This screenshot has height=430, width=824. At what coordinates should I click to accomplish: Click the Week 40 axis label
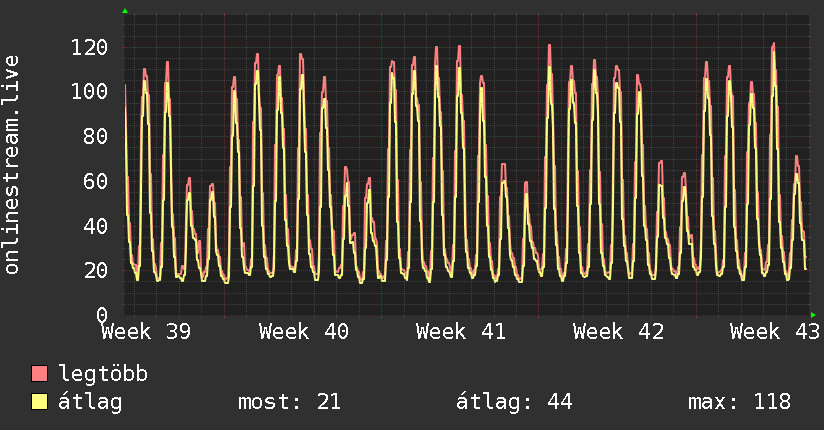click(x=304, y=332)
